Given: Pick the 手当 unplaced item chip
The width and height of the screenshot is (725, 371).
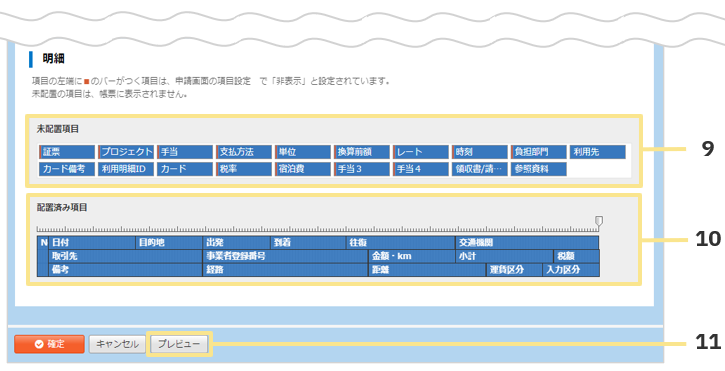Looking at the screenshot, I should click(185, 152).
